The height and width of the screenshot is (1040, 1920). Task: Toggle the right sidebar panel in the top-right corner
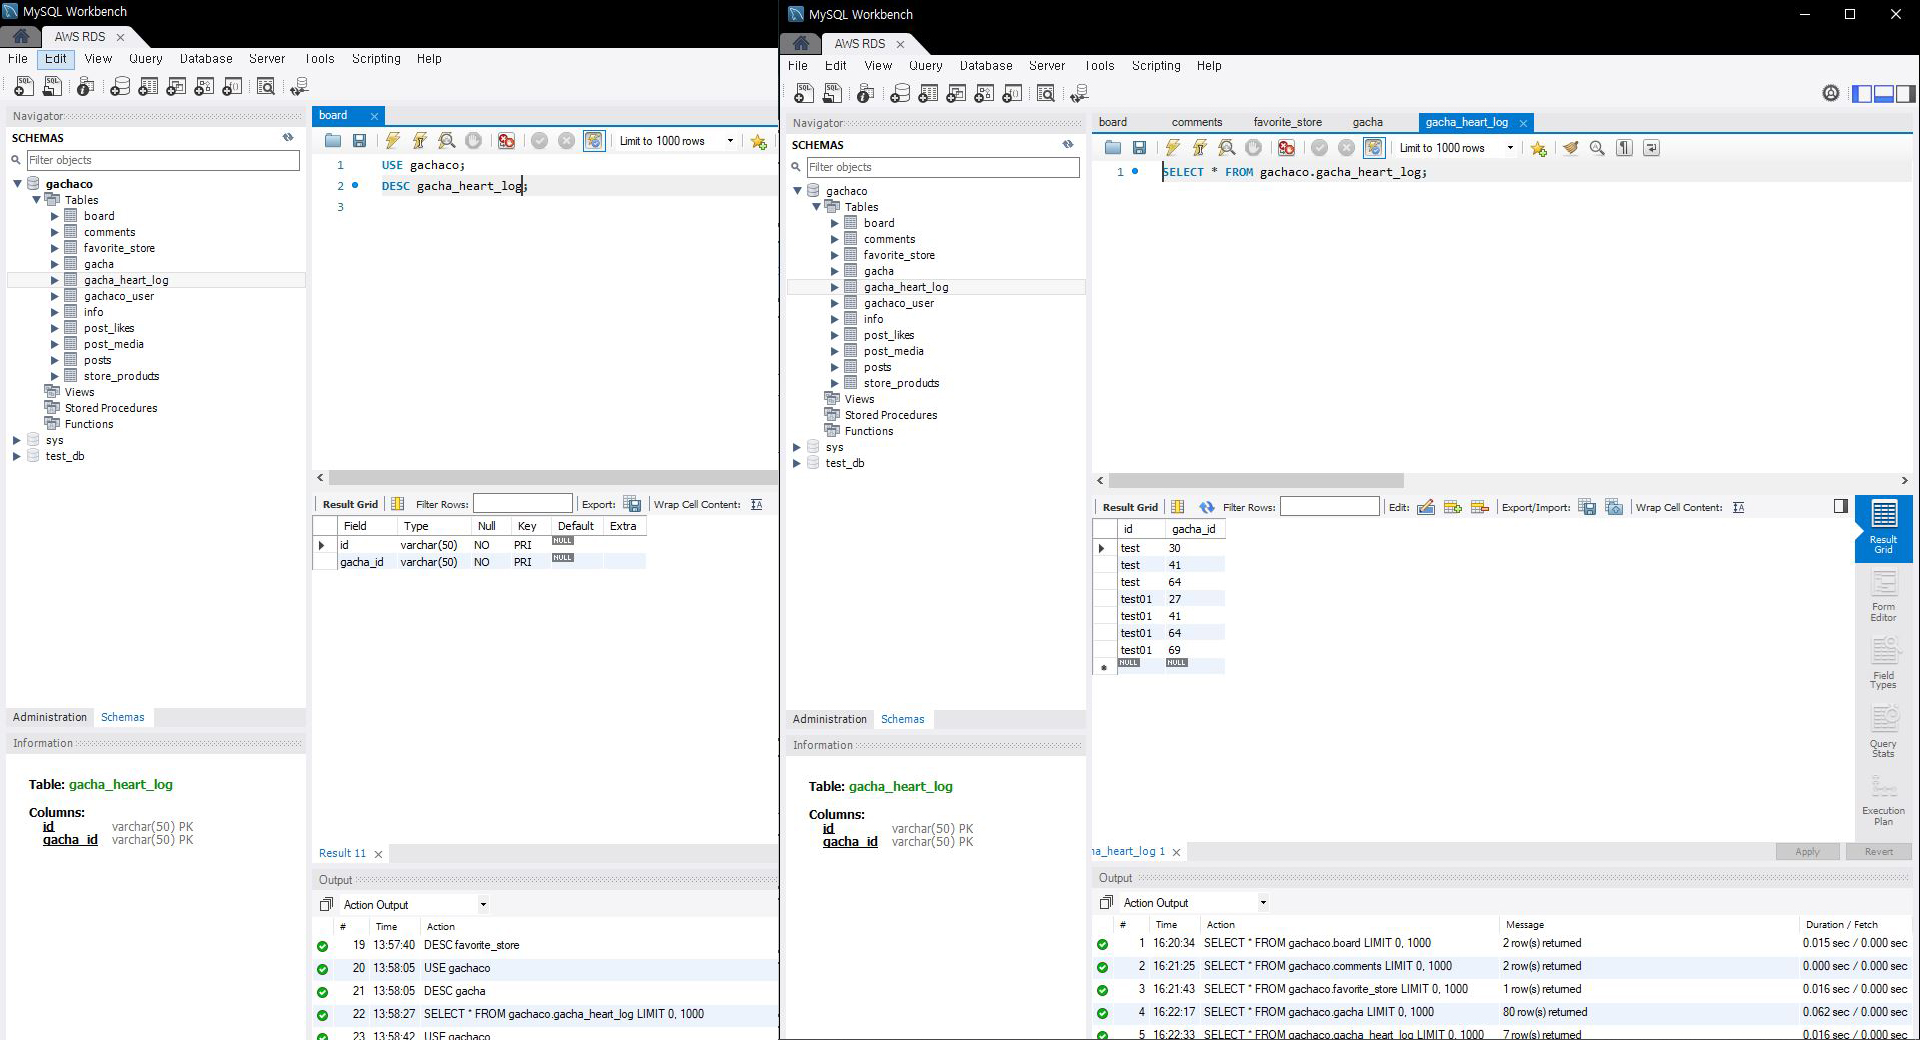click(1906, 94)
